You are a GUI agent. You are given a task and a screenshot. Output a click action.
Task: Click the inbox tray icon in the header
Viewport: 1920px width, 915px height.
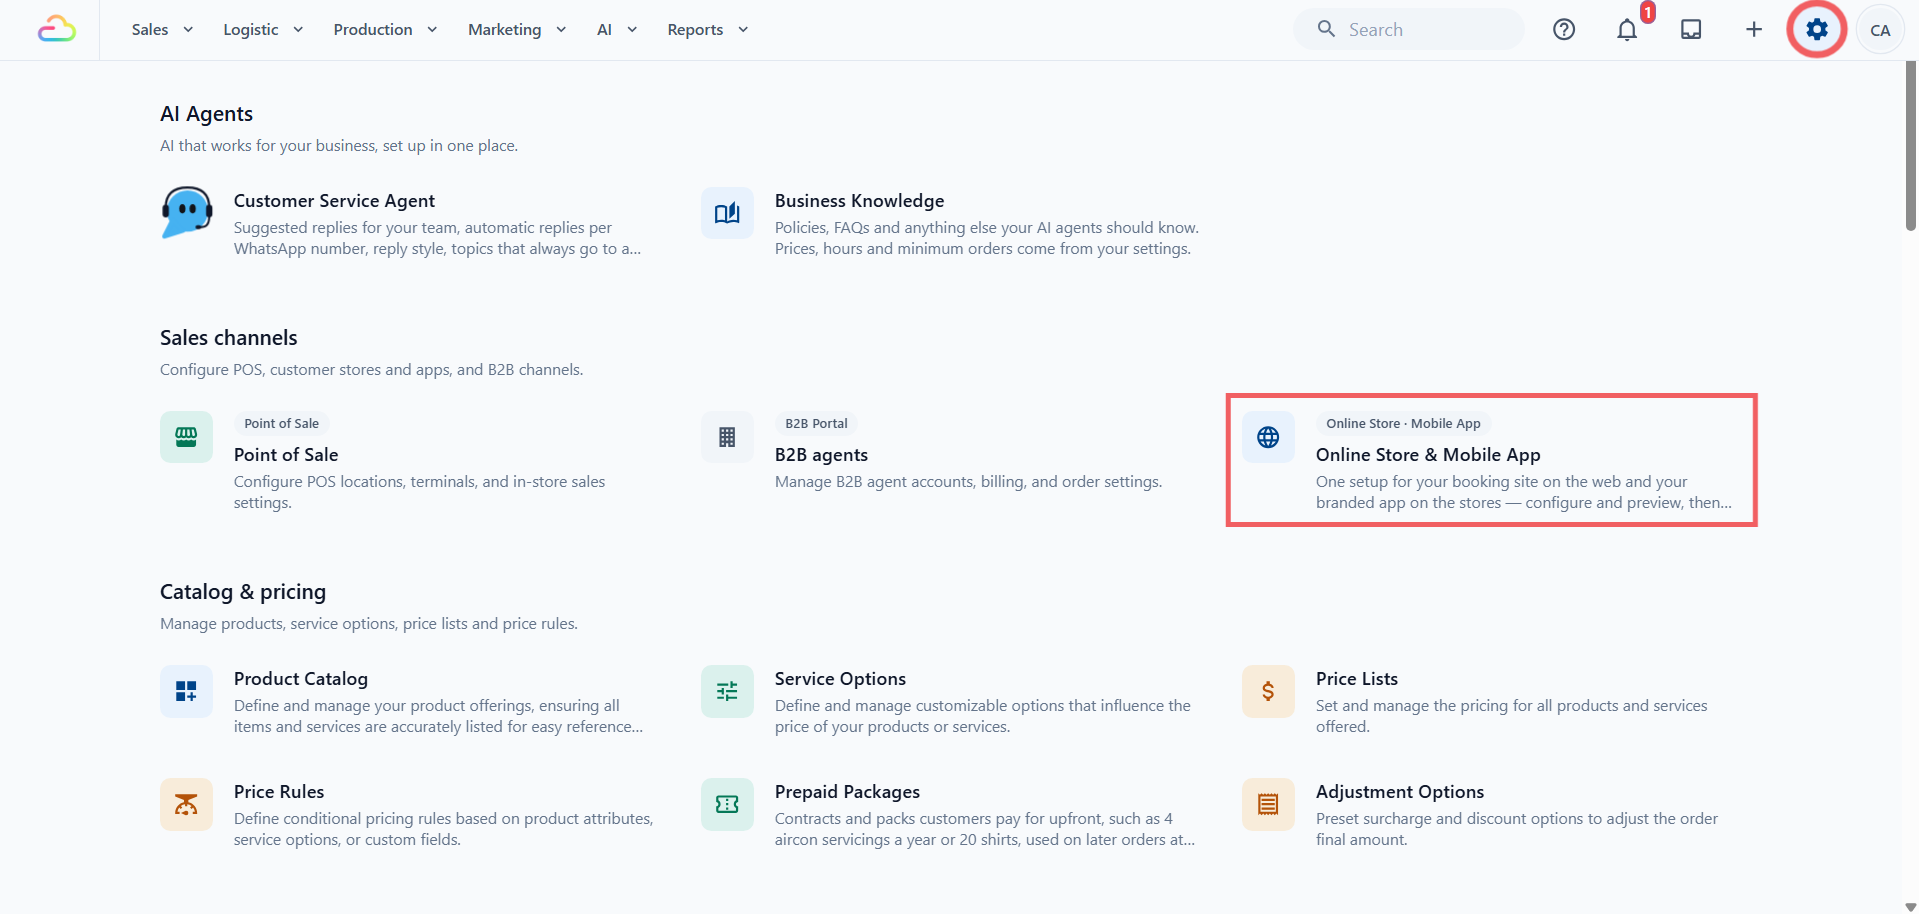(x=1691, y=29)
